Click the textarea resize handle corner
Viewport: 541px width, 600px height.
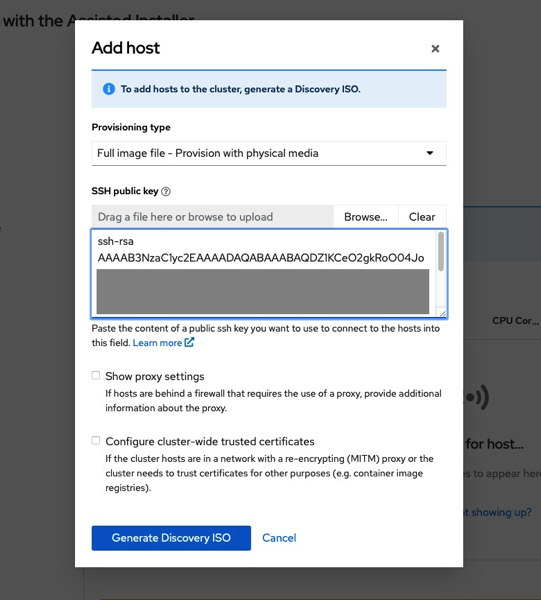coord(442,313)
